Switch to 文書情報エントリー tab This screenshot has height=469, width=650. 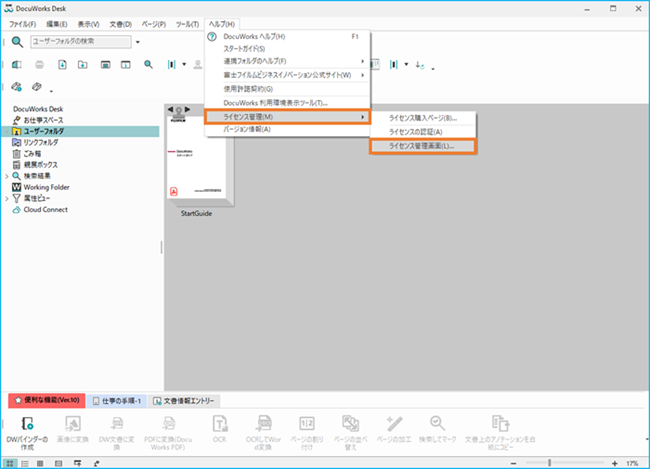coord(184,401)
